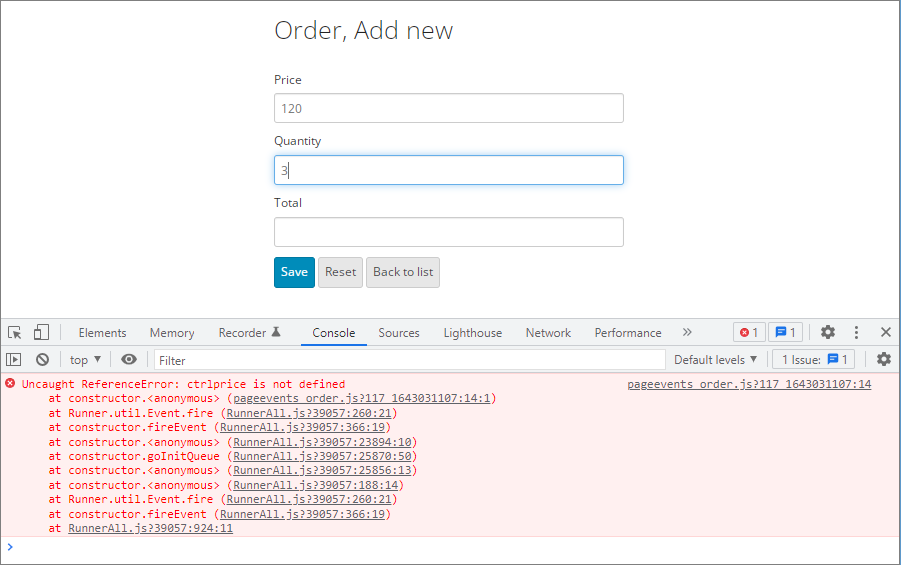Create live expression with eye icon
Screen dimensions: 901x565
(129, 360)
